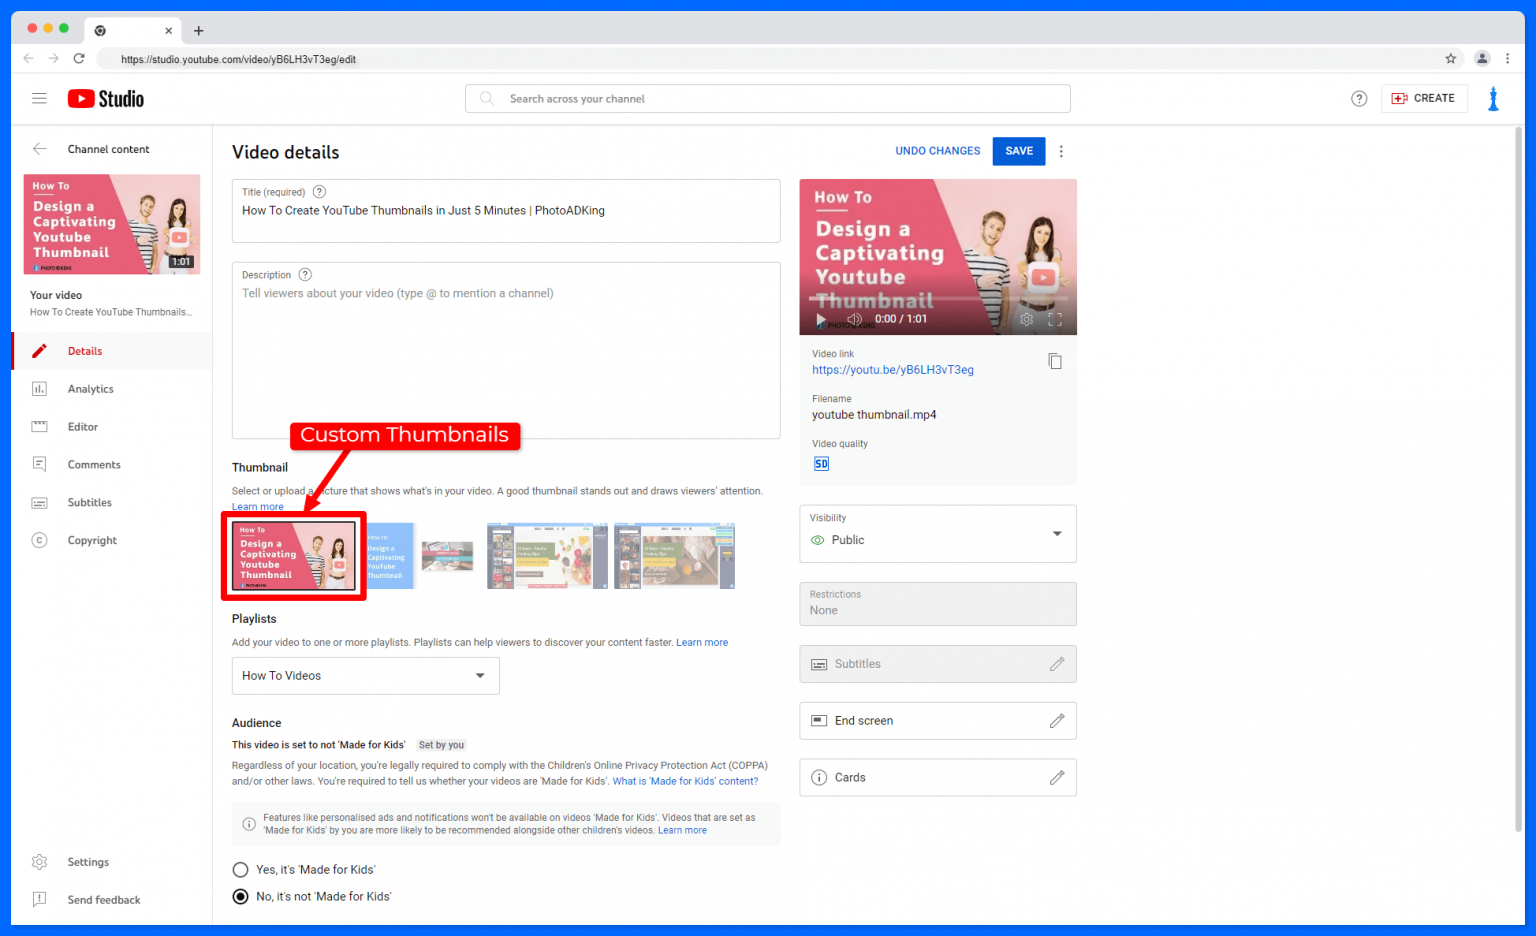Open the Create button menu
This screenshot has width=1536, height=936.
1423,98
